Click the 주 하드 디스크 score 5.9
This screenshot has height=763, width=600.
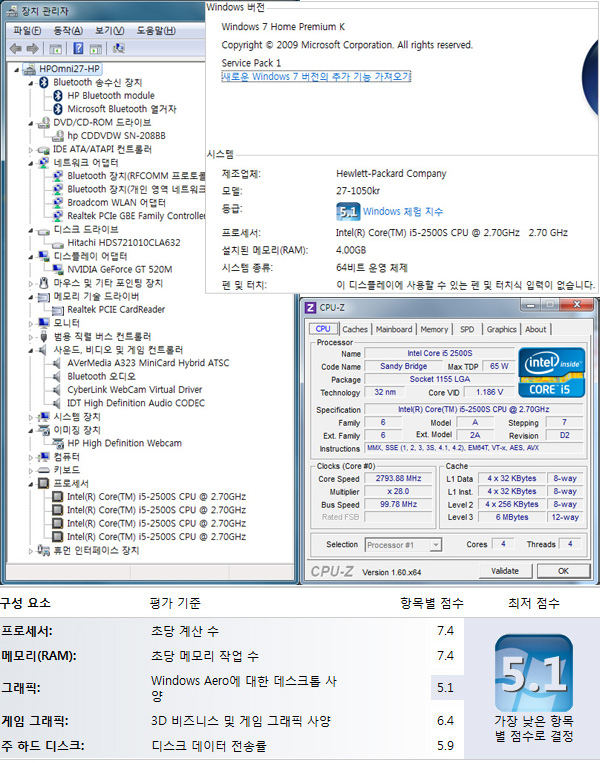(x=445, y=745)
